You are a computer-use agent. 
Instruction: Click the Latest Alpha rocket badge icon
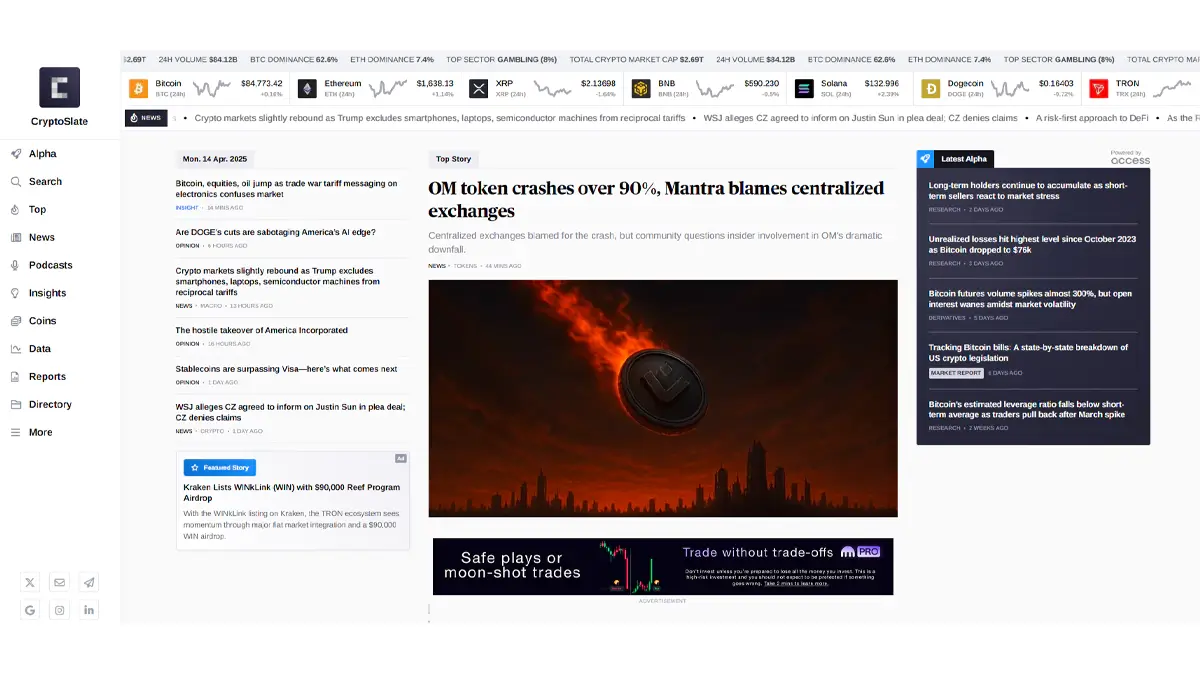click(x=926, y=159)
